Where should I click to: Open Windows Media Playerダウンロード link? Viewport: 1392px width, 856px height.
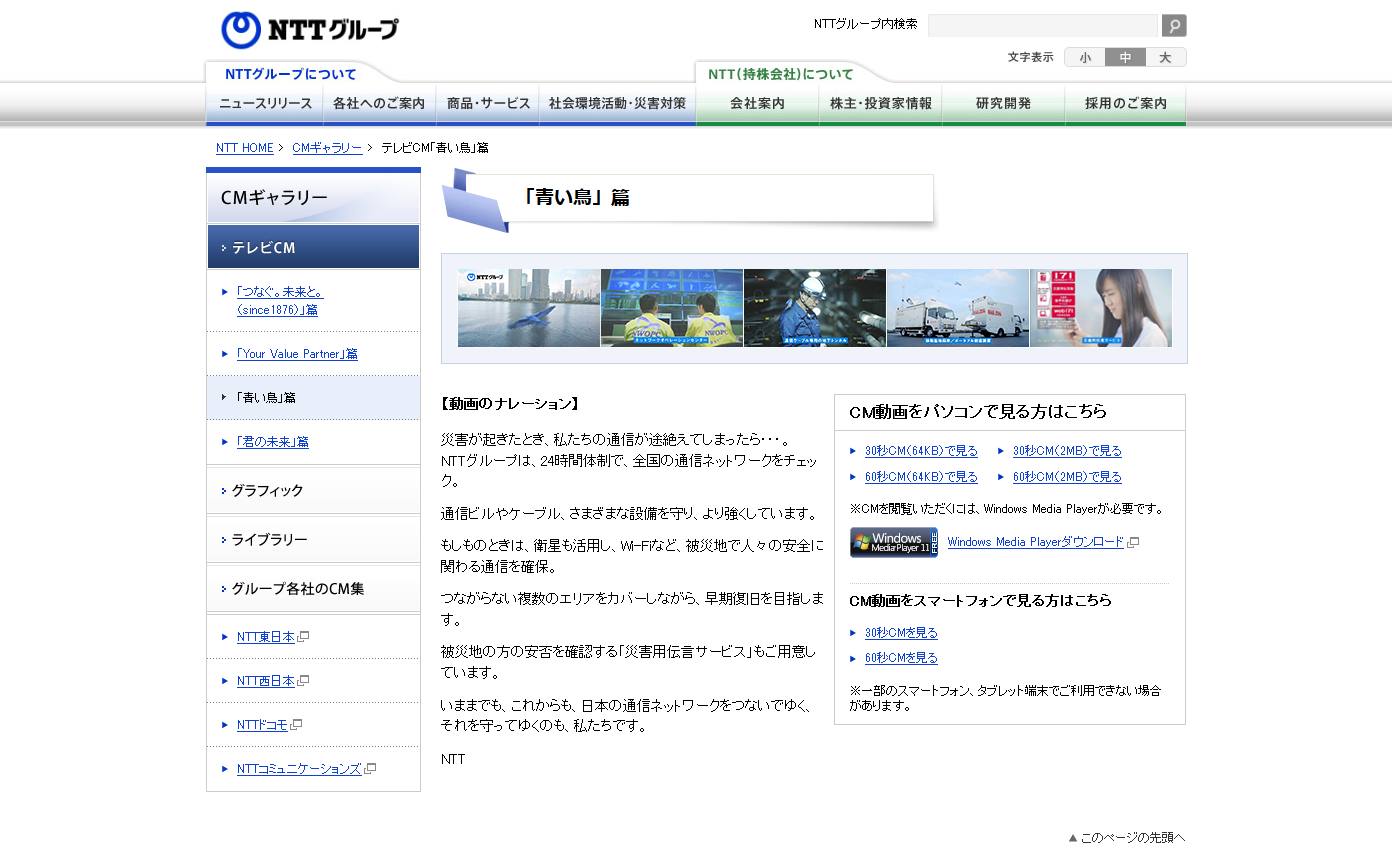1036,543
